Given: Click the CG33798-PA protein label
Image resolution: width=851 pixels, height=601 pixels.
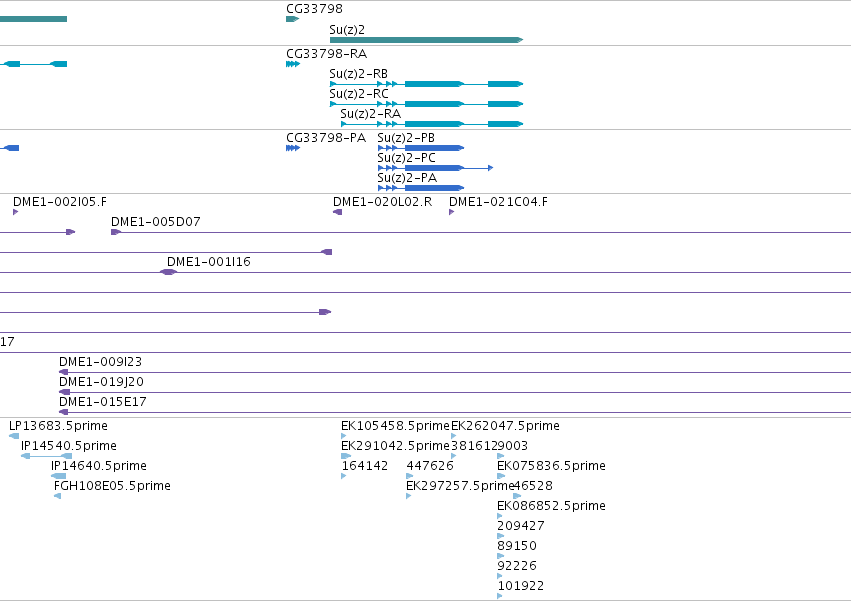Looking at the screenshot, I should [x=326, y=137].
